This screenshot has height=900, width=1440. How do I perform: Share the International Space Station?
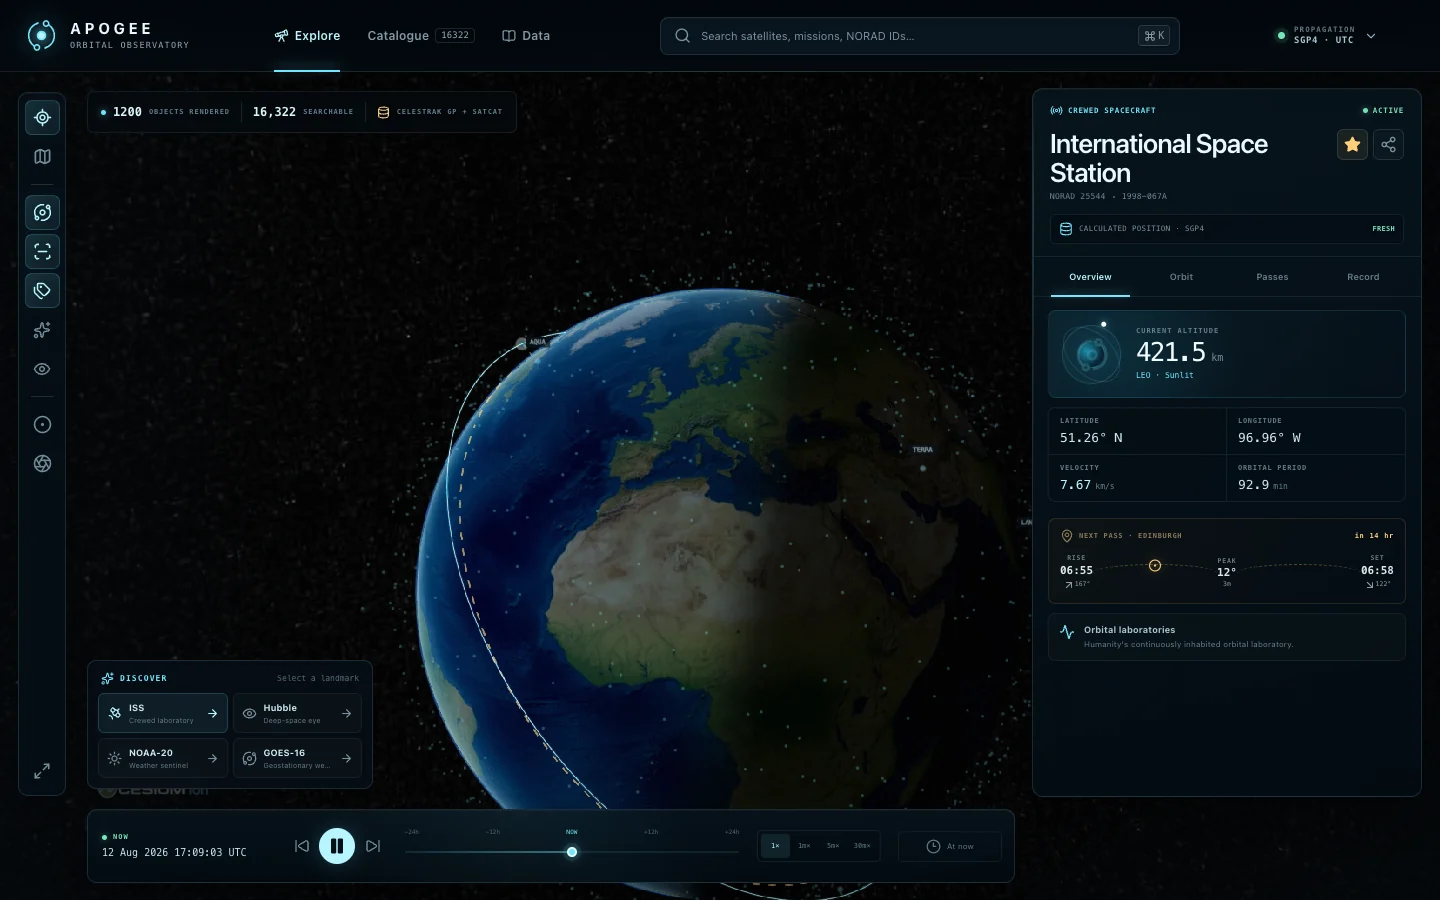click(x=1388, y=145)
